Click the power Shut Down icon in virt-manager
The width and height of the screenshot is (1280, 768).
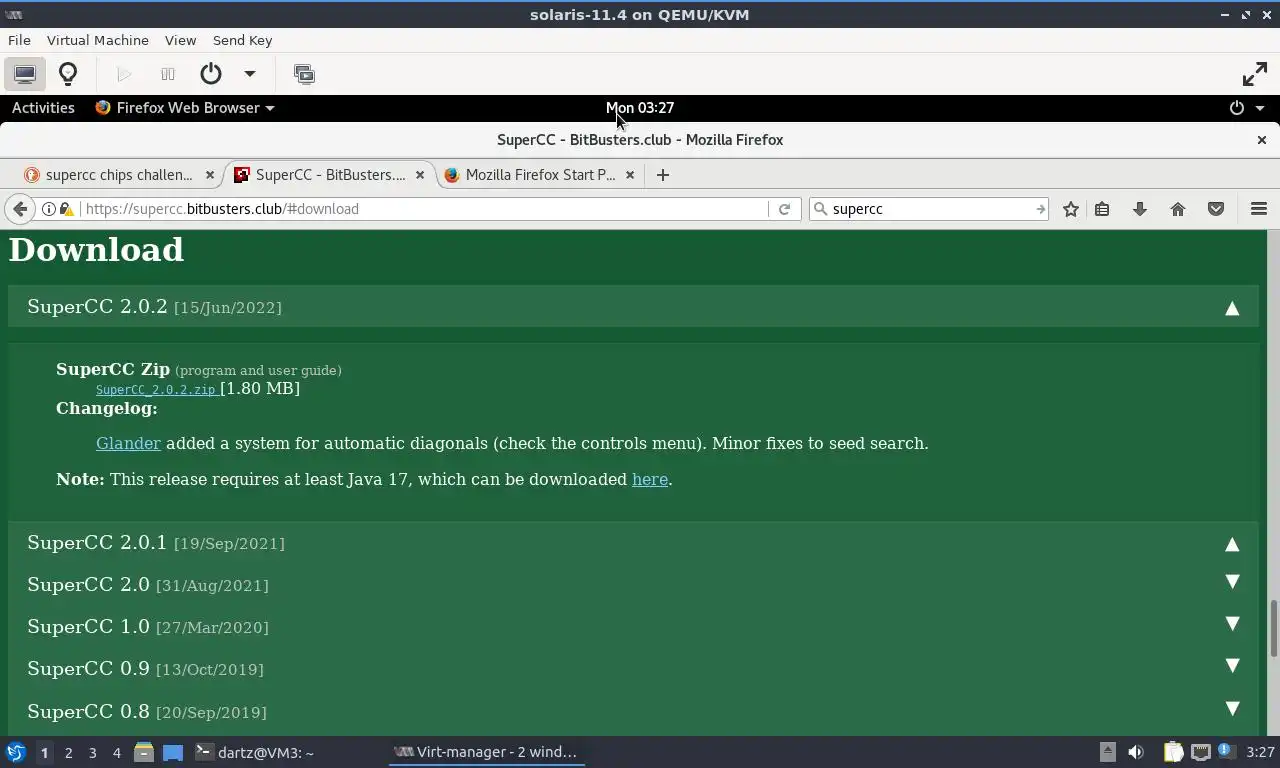[x=210, y=74]
